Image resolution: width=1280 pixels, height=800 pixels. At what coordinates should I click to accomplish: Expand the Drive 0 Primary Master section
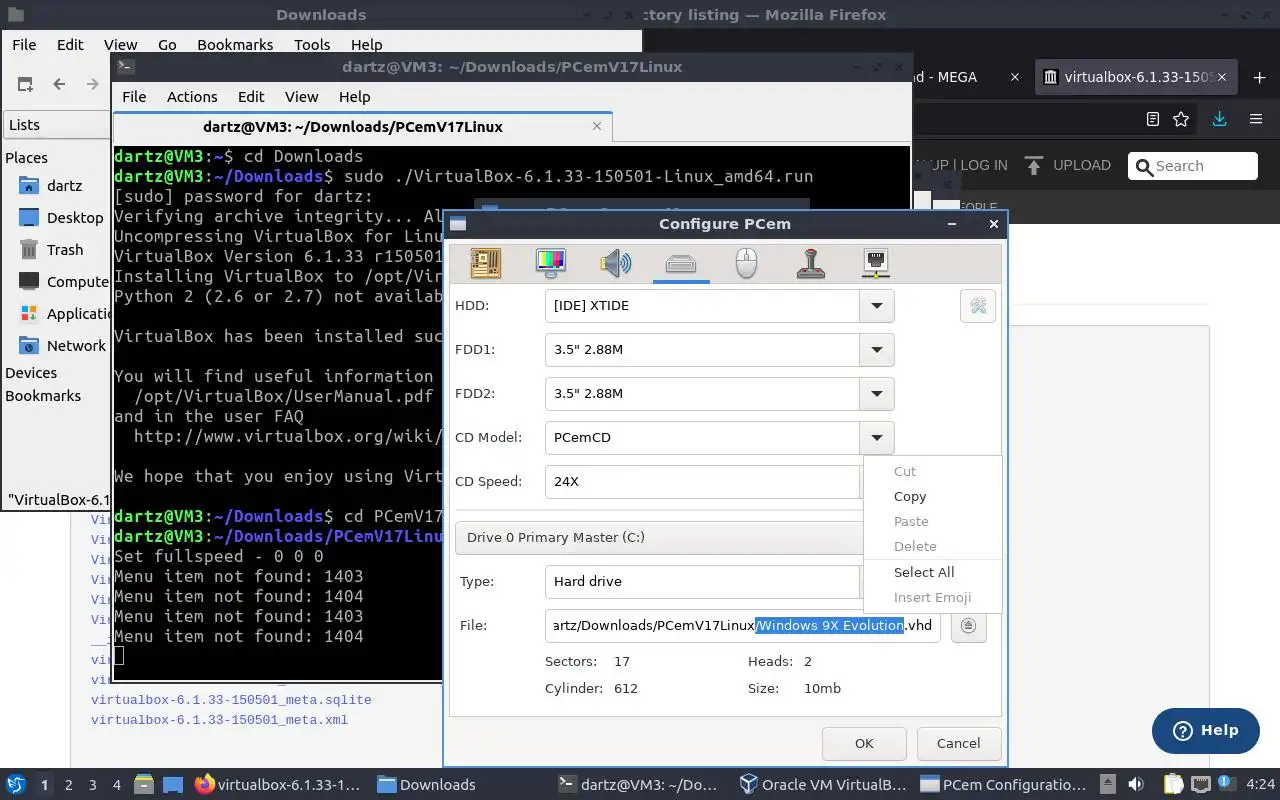[660, 538]
